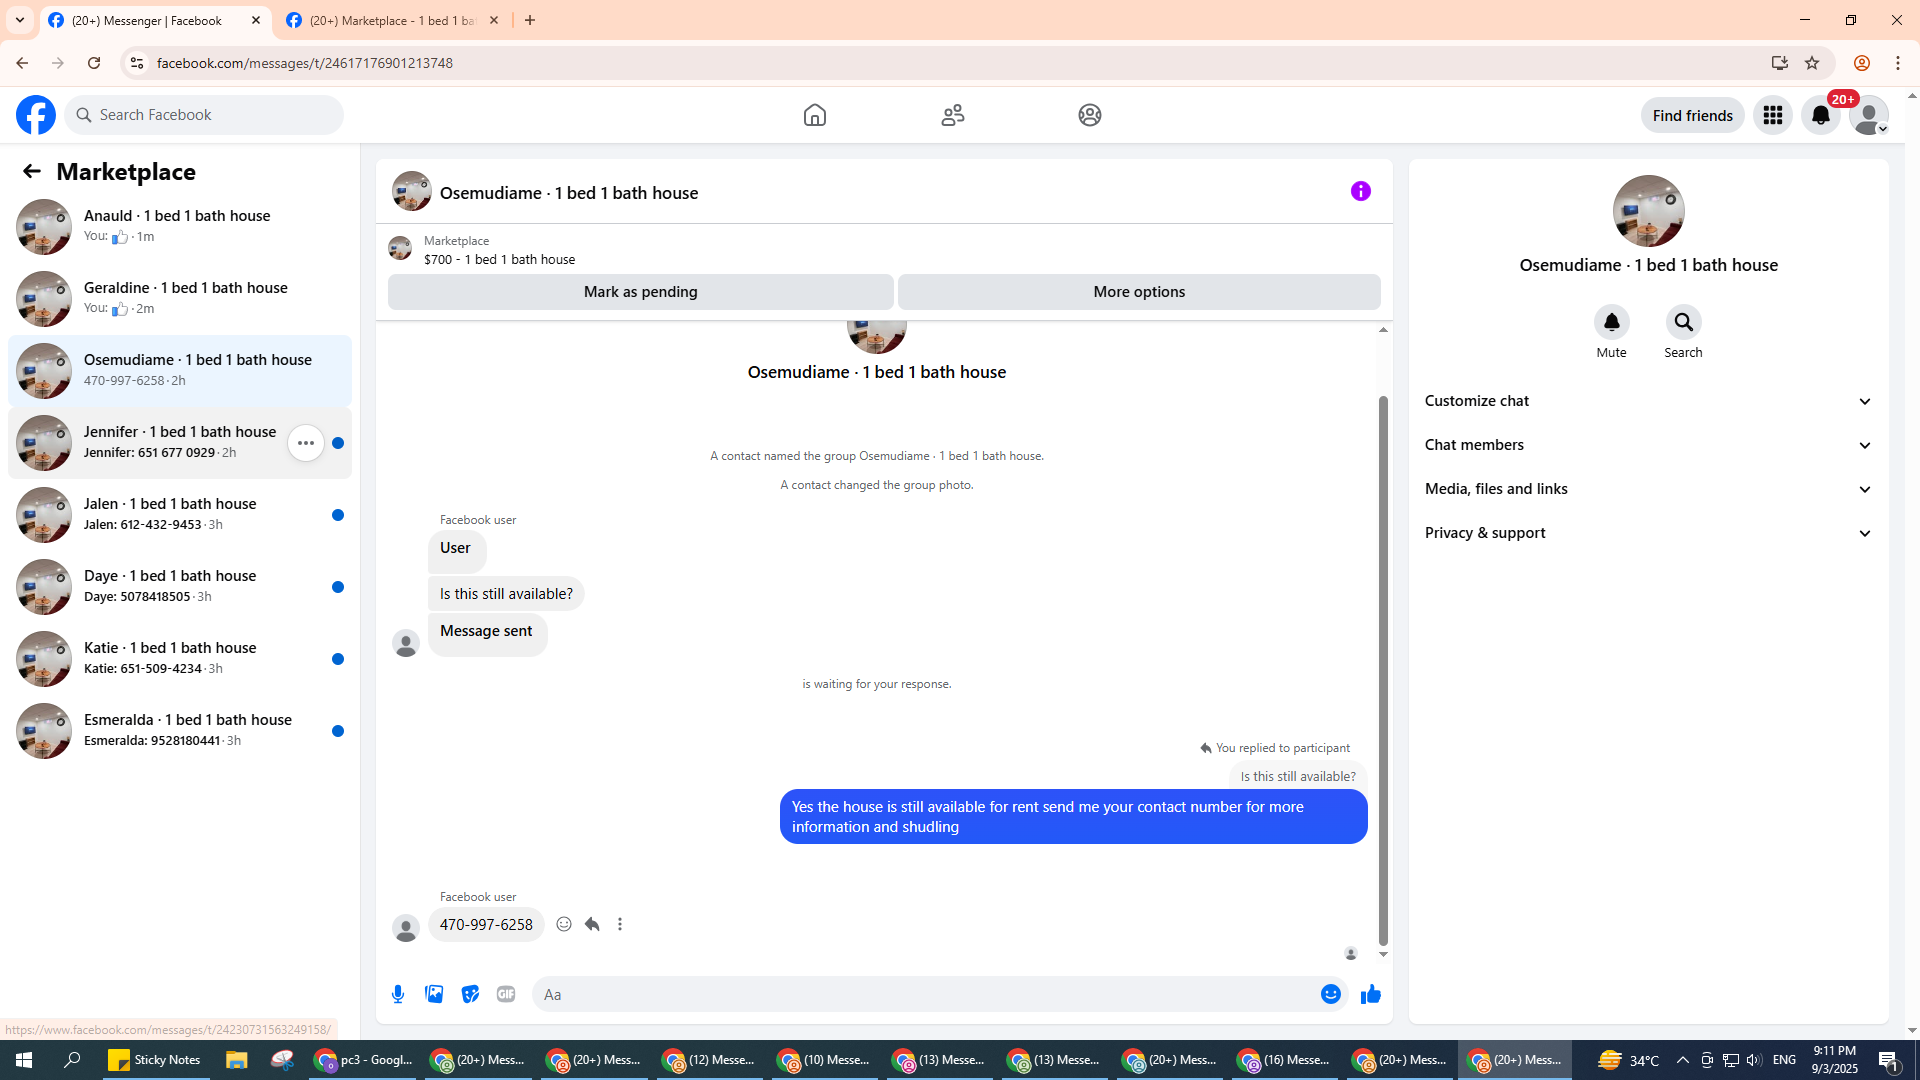Open a new browser tab
The height and width of the screenshot is (1080, 1920).
pos(530,20)
